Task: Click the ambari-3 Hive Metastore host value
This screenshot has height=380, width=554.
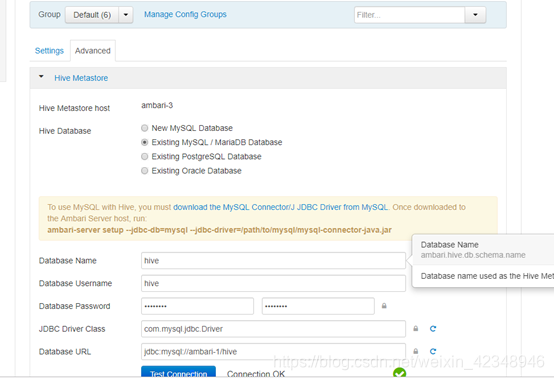Action: coord(157,105)
